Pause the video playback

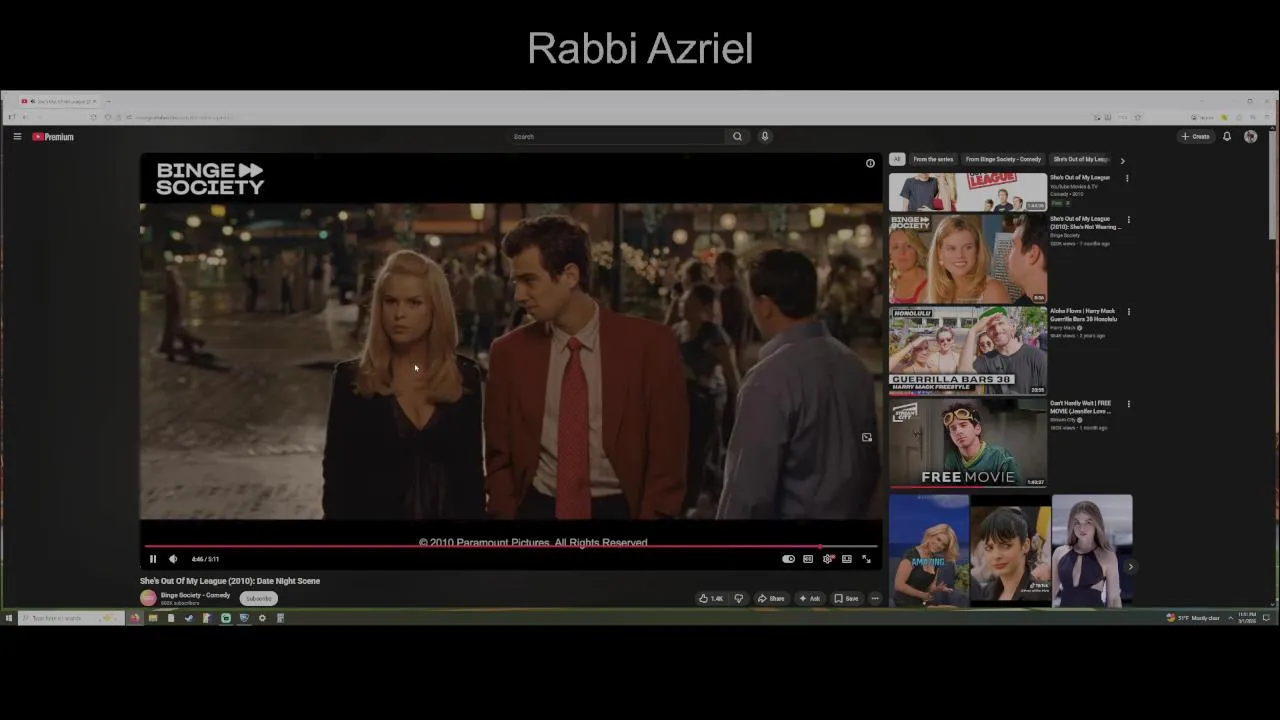(x=153, y=559)
